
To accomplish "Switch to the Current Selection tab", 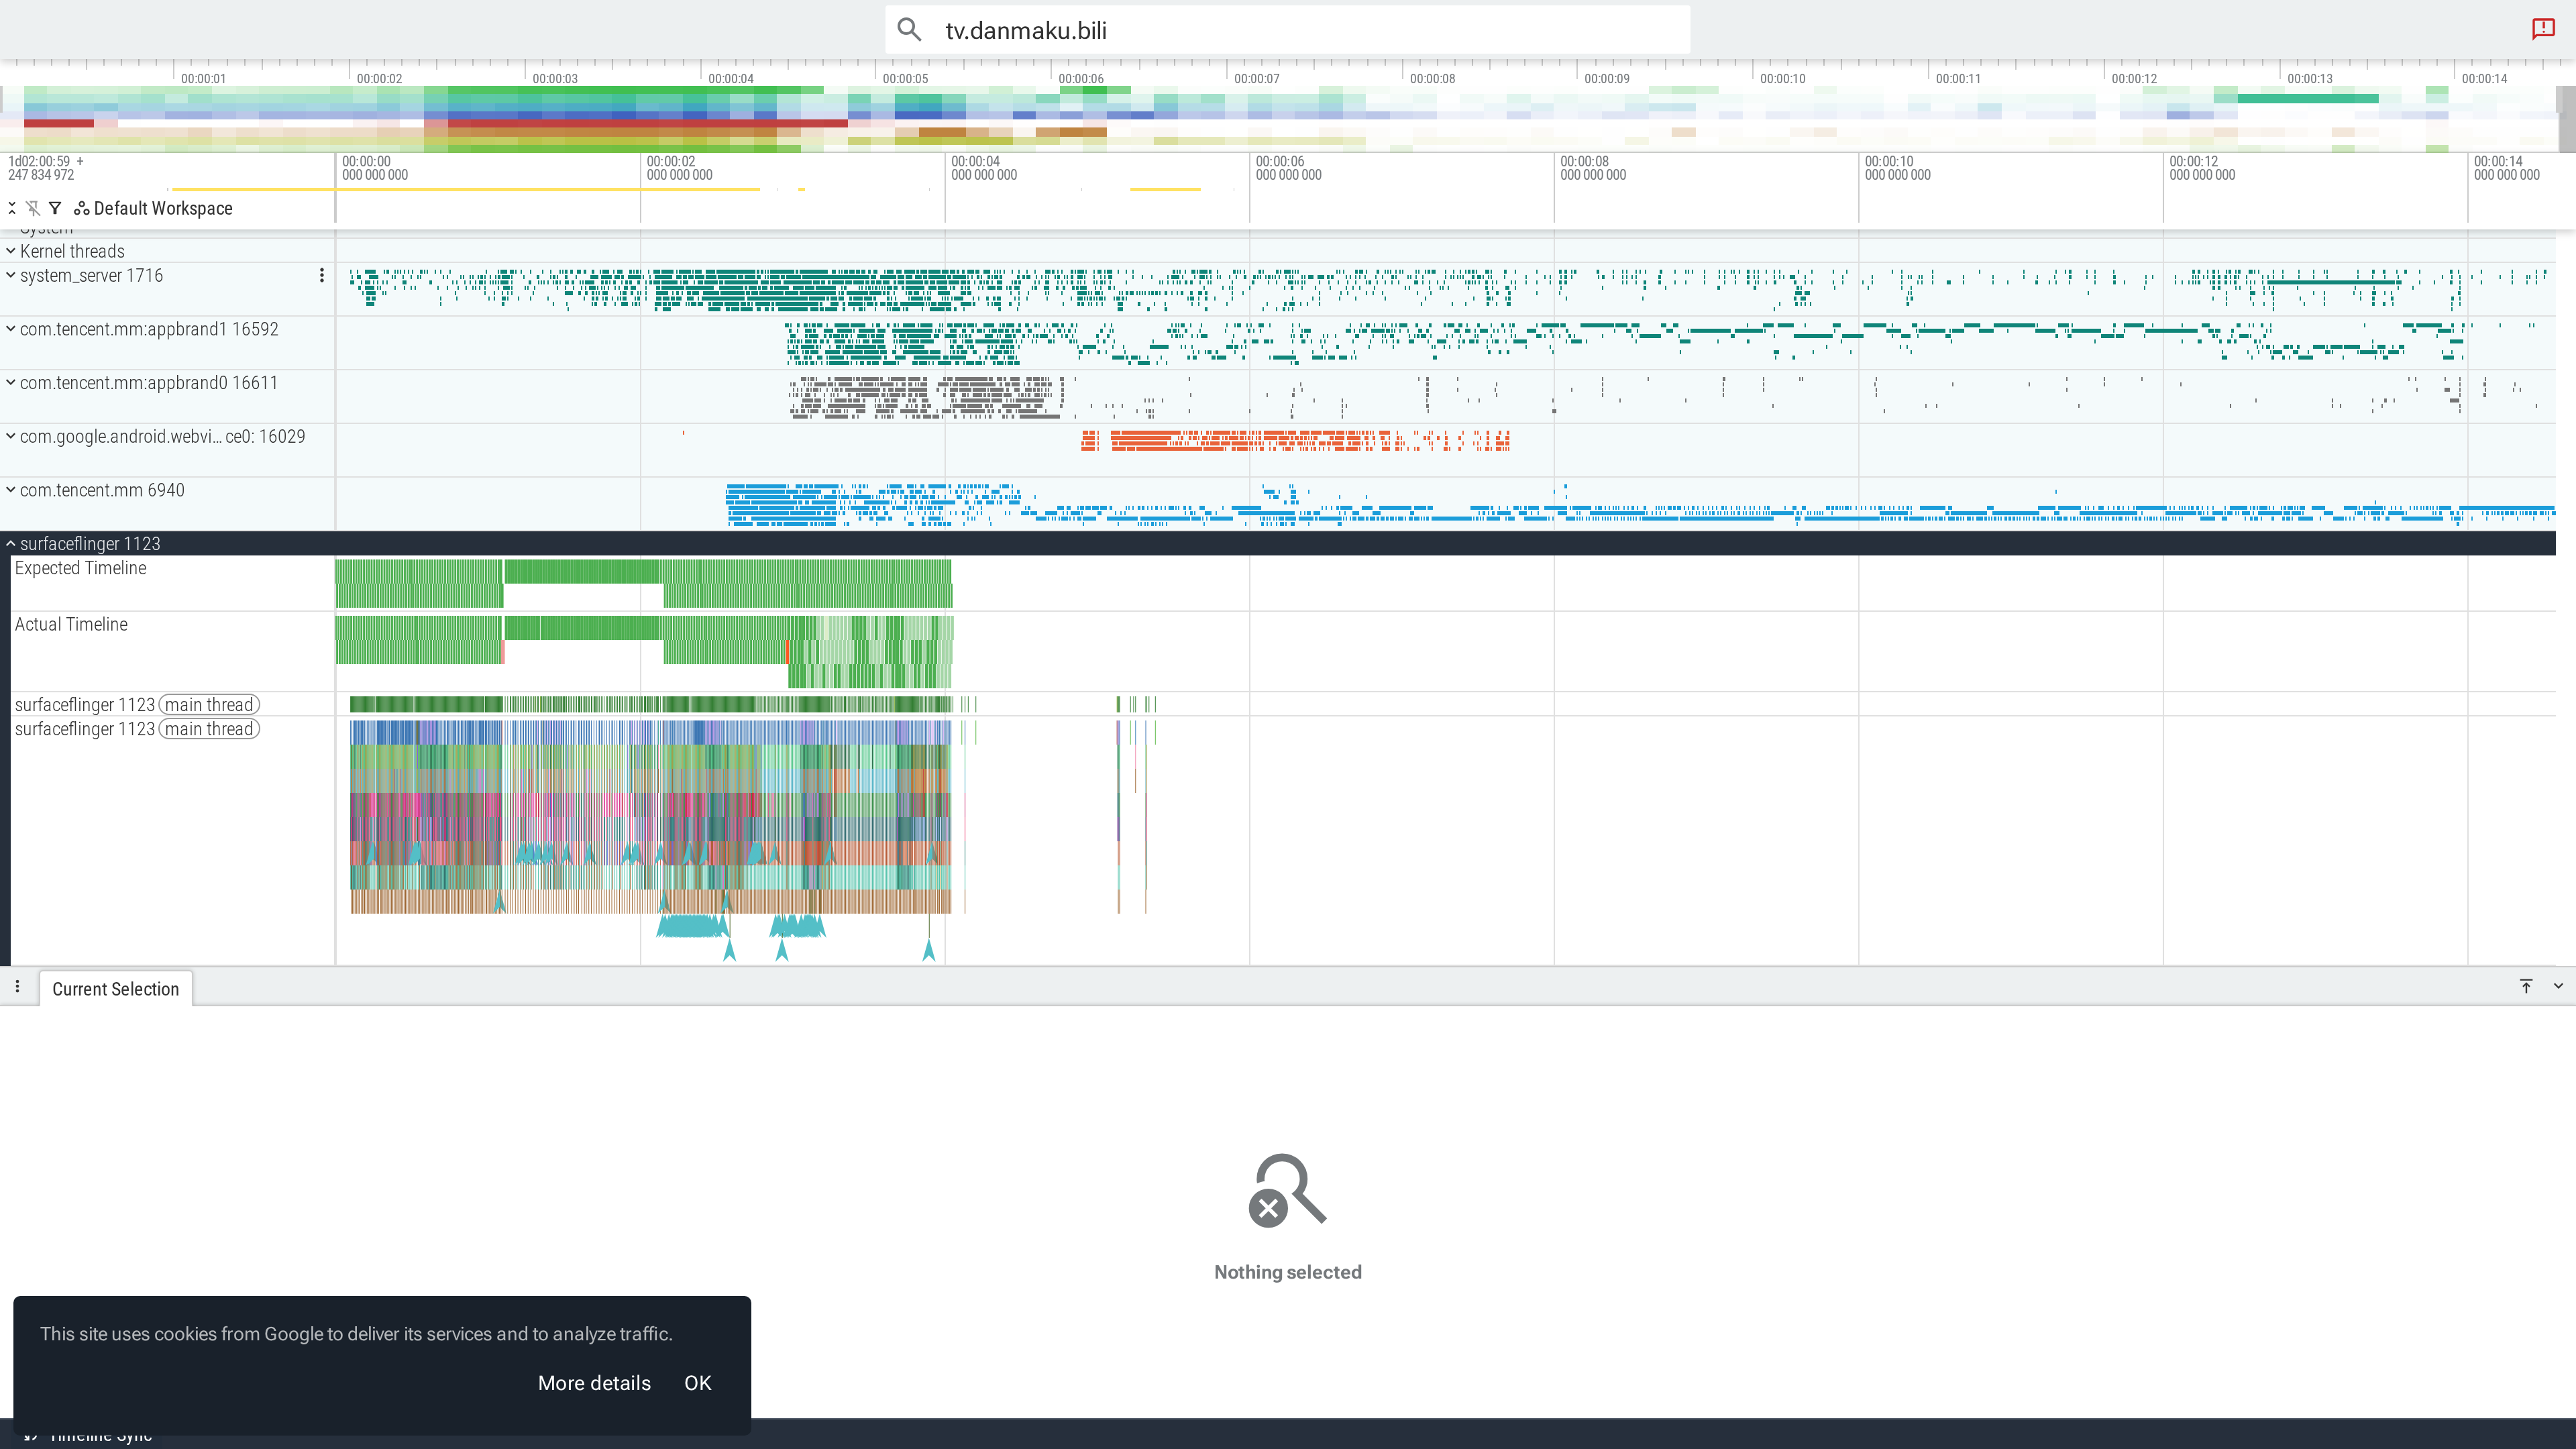I will (115, 989).
